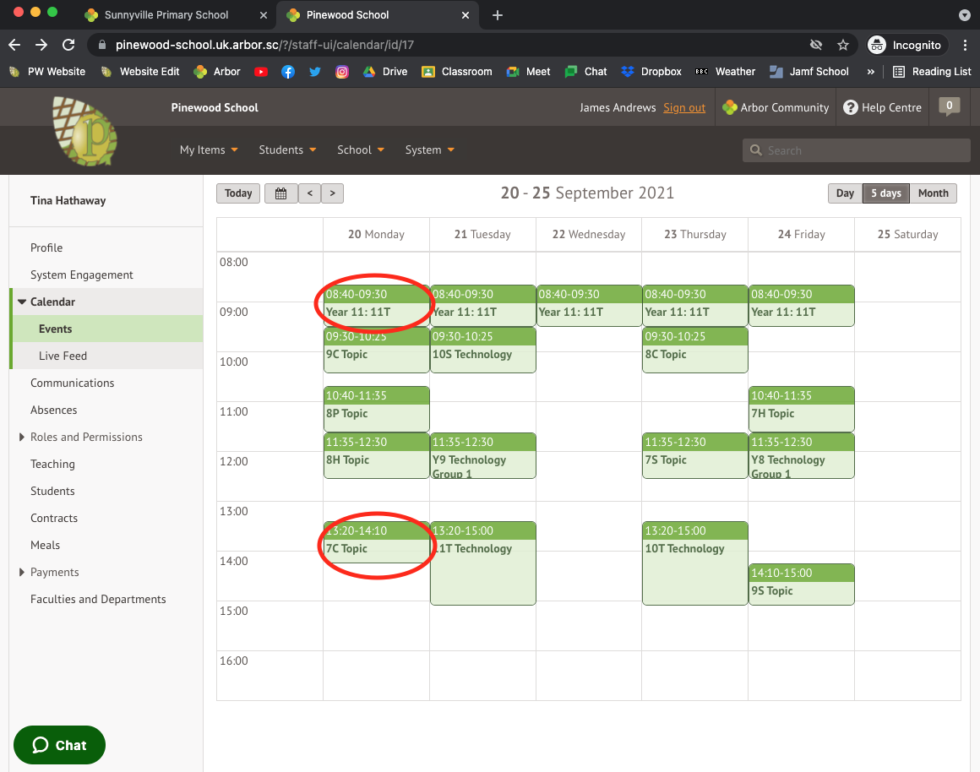Open the Help Centre icon
Screen dimensions: 980x772
(850, 108)
